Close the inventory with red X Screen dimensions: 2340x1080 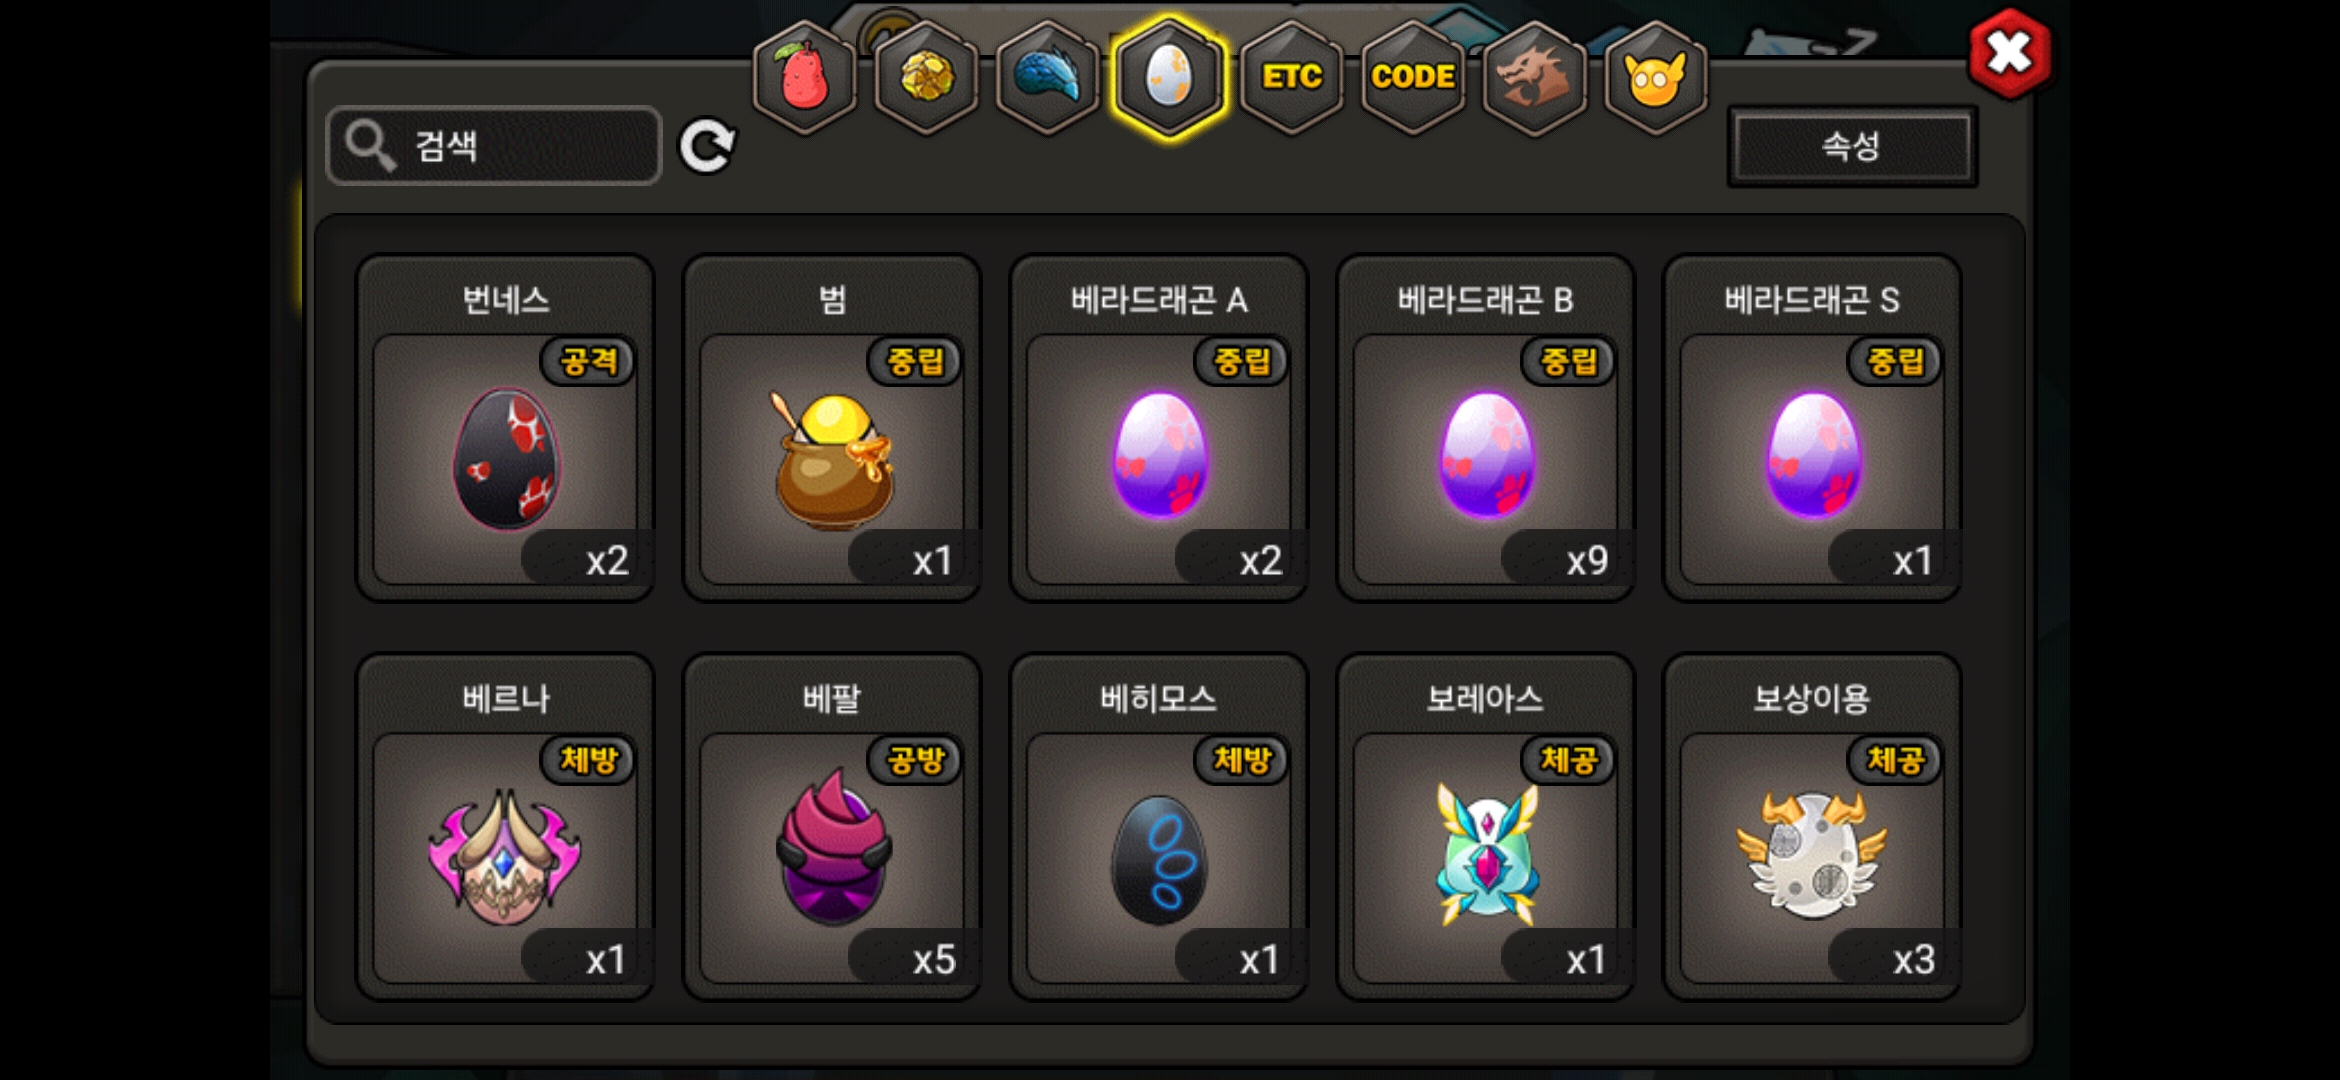tap(2009, 54)
